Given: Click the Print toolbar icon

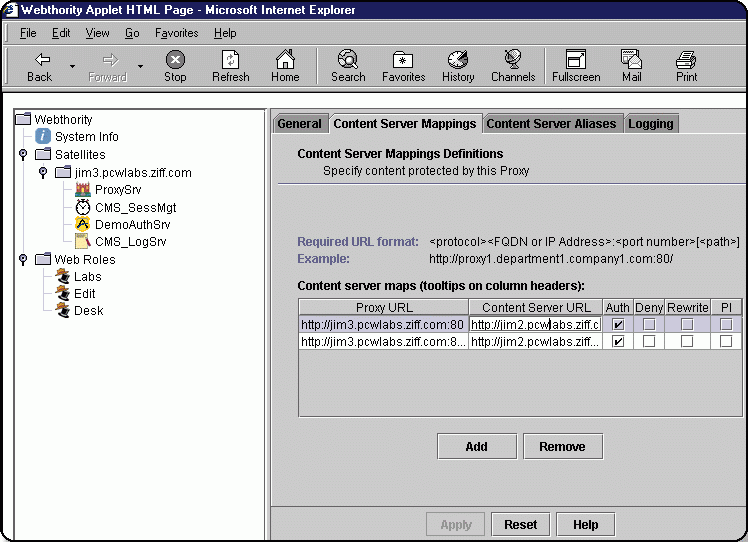Looking at the screenshot, I should [686, 60].
